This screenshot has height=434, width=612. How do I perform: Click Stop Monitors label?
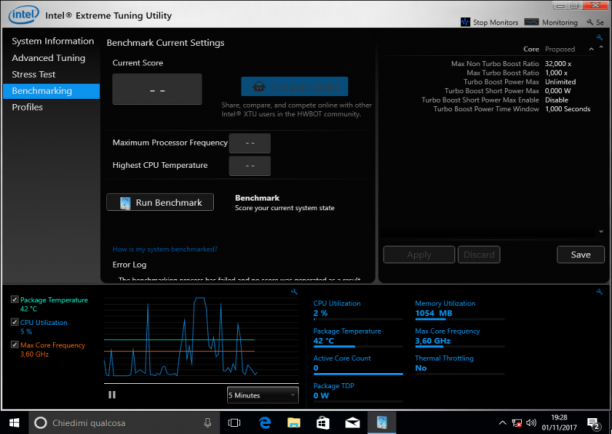tap(495, 22)
